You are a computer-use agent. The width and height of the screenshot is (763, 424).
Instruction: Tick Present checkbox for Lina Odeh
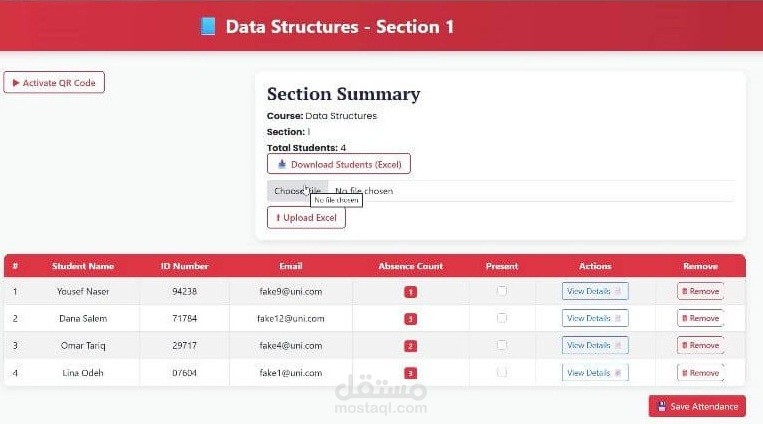502,372
